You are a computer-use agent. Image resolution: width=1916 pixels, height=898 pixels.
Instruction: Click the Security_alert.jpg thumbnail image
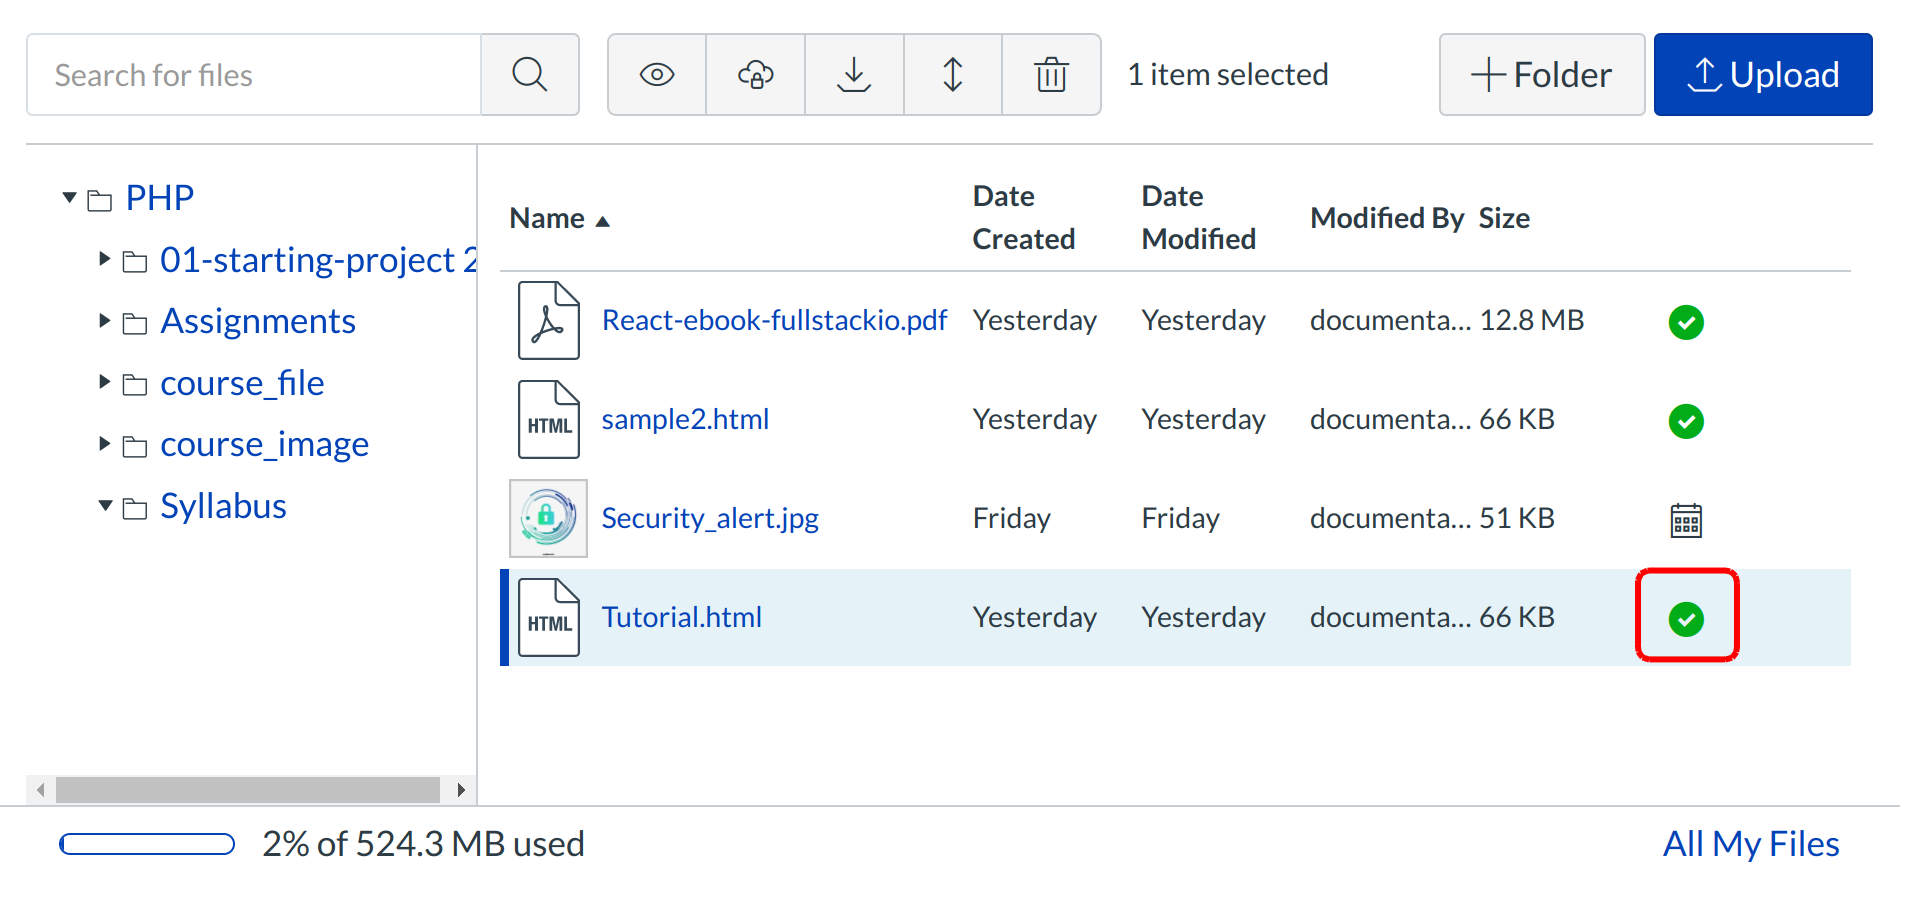pos(548,518)
